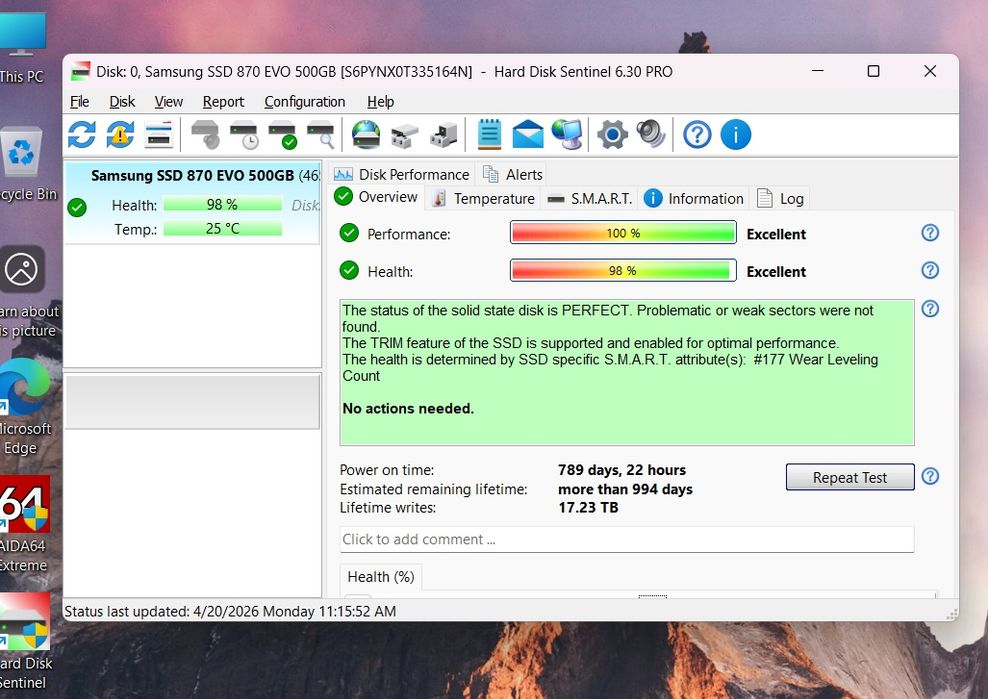Screen dimensions: 988x699
Task: Click 'more than 994 days' remaining lifetime value
Action: tap(625, 489)
